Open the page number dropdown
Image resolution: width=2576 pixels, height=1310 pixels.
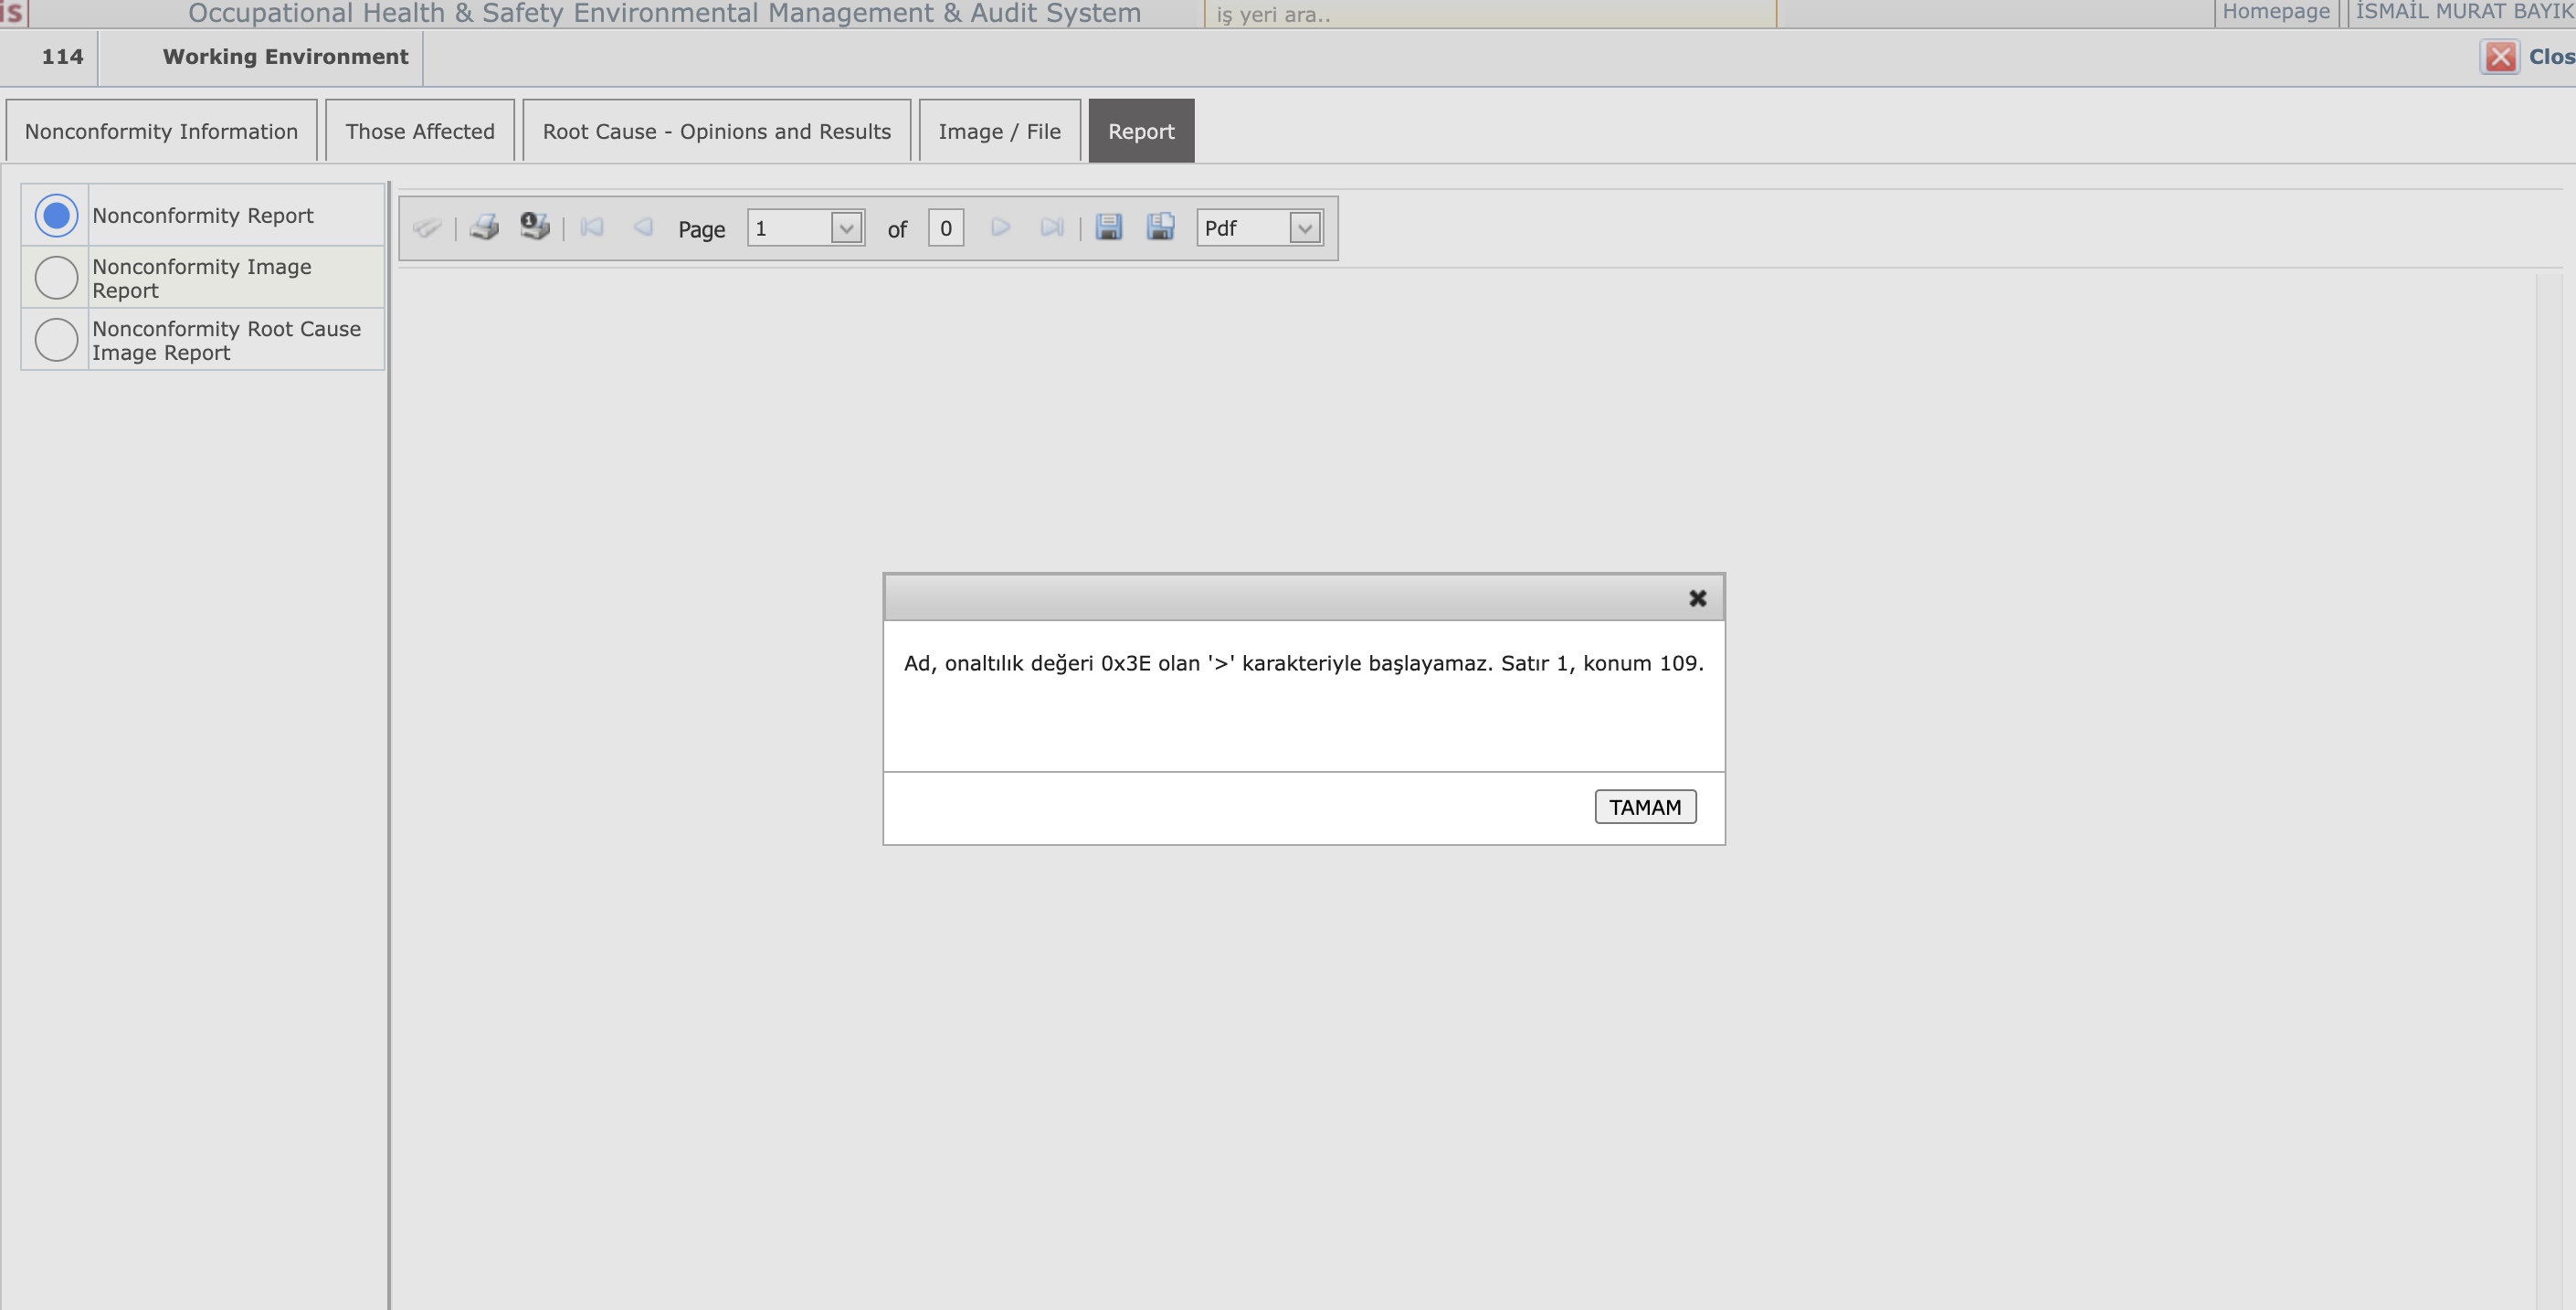pyautogui.click(x=846, y=229)
